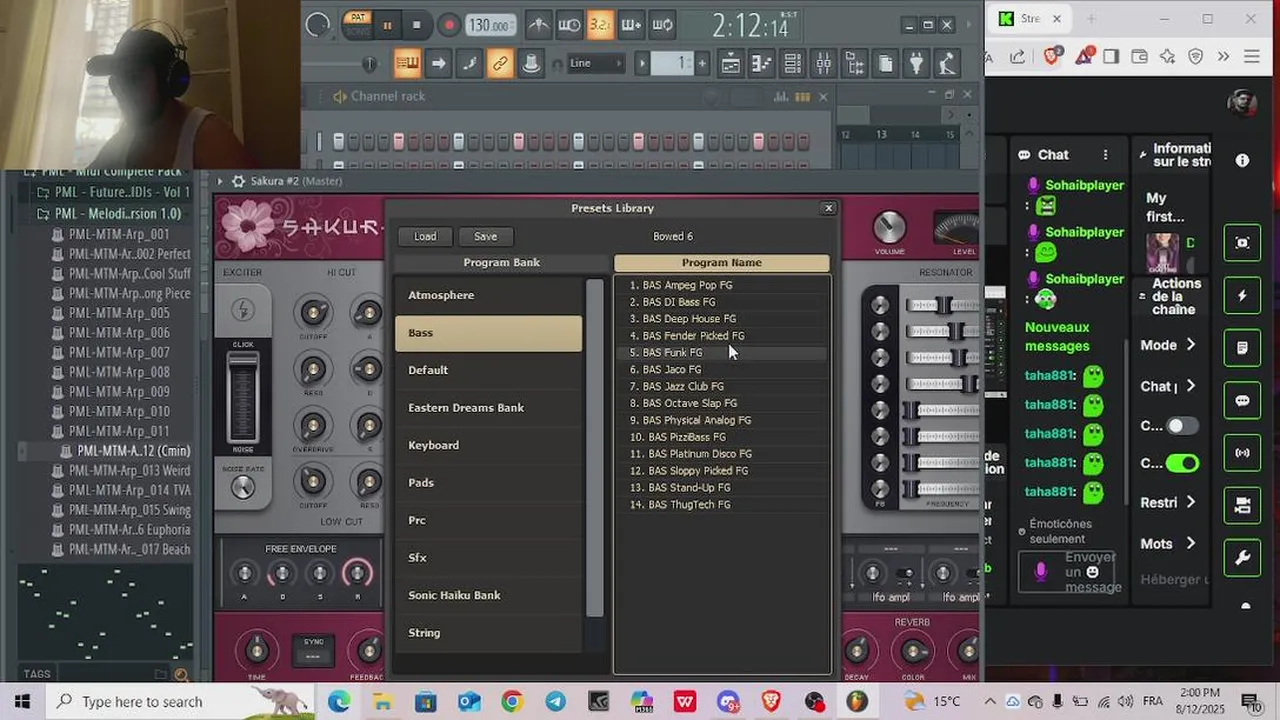The width and height of the screenshot is (1280, 720).
Task: Close the Presets Library dialog
Action: (x=828, y=208)
